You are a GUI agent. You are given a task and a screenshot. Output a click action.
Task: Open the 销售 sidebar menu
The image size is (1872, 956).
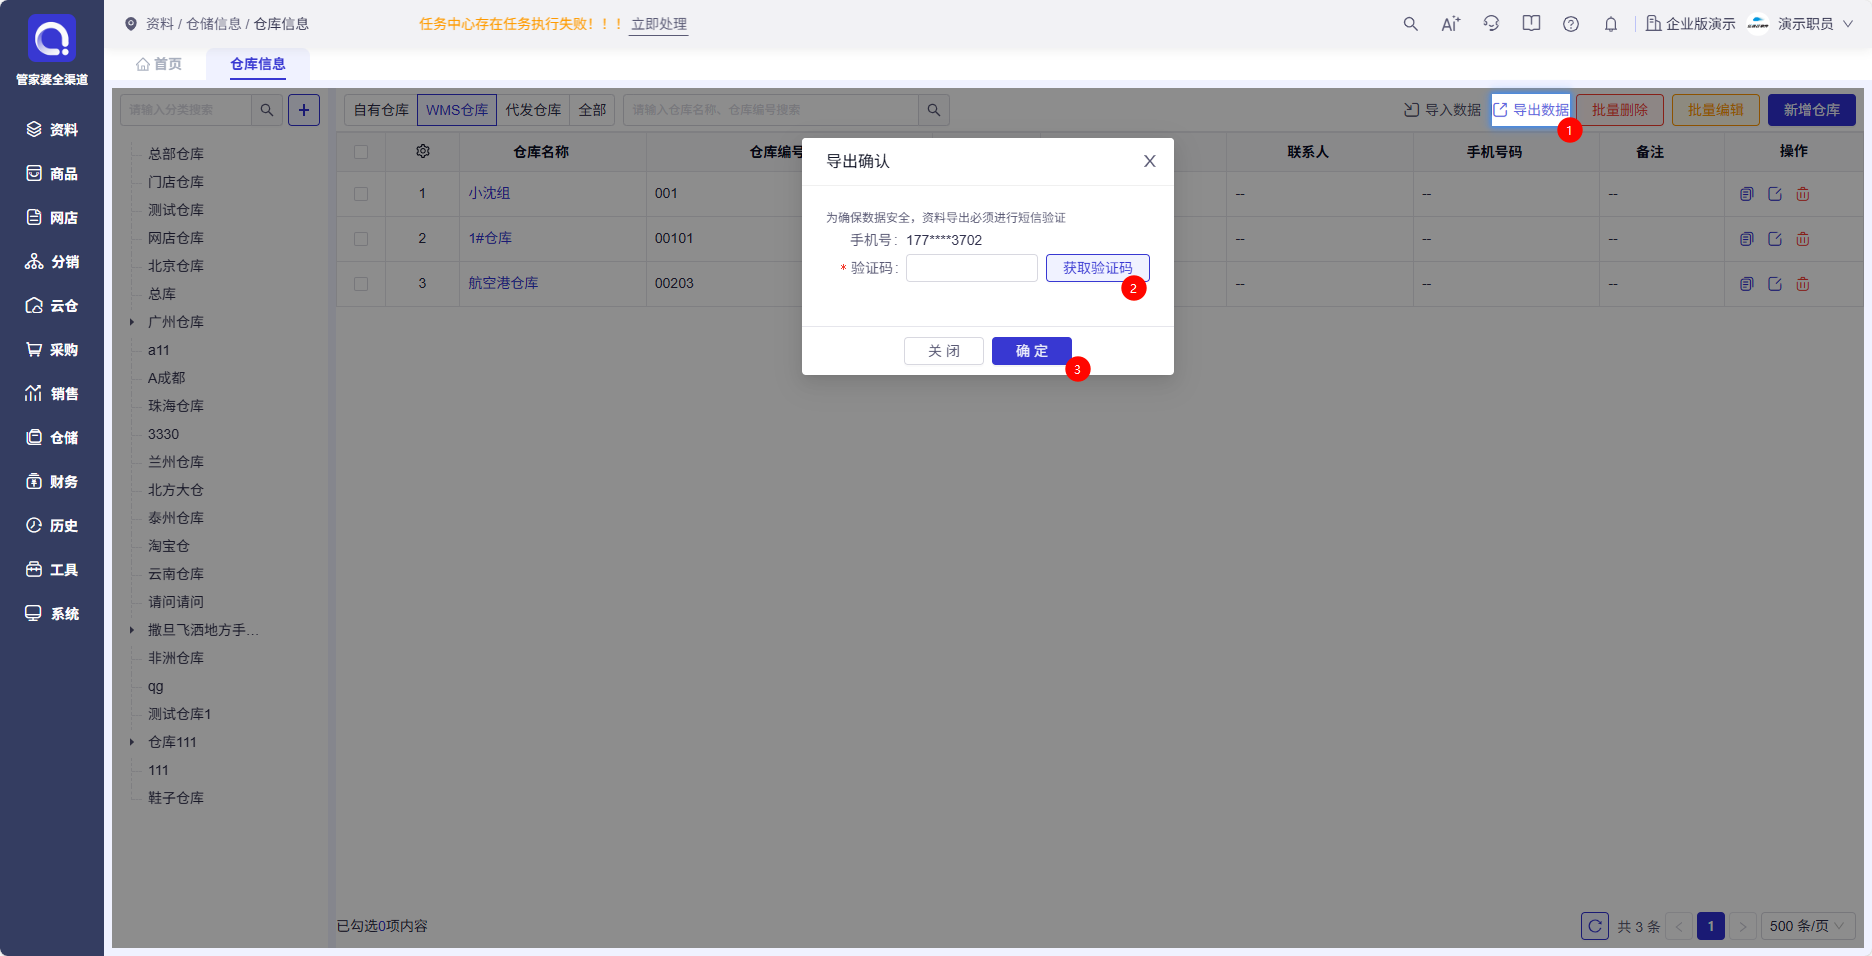click(52, 394)
